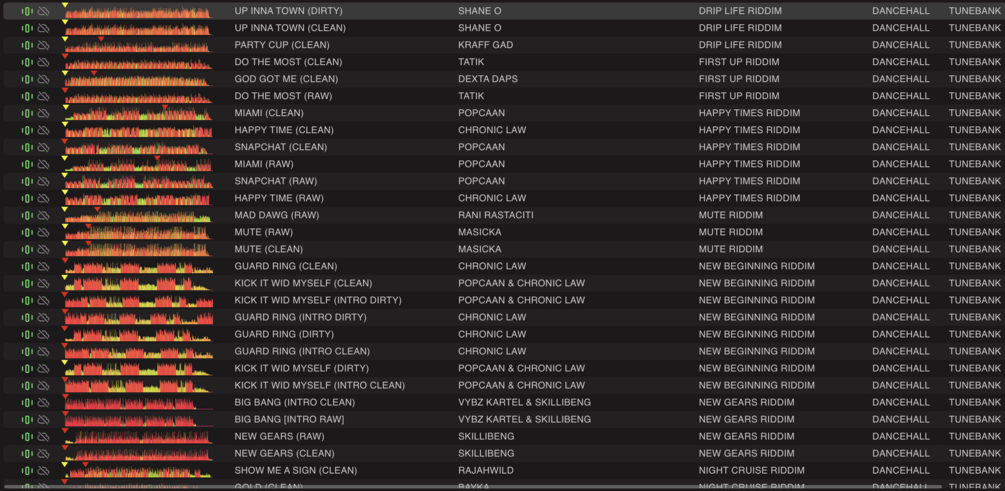
Task: Click the waveform preview of DO THE MOST (CLEAN)
Action: pos(137,62)
